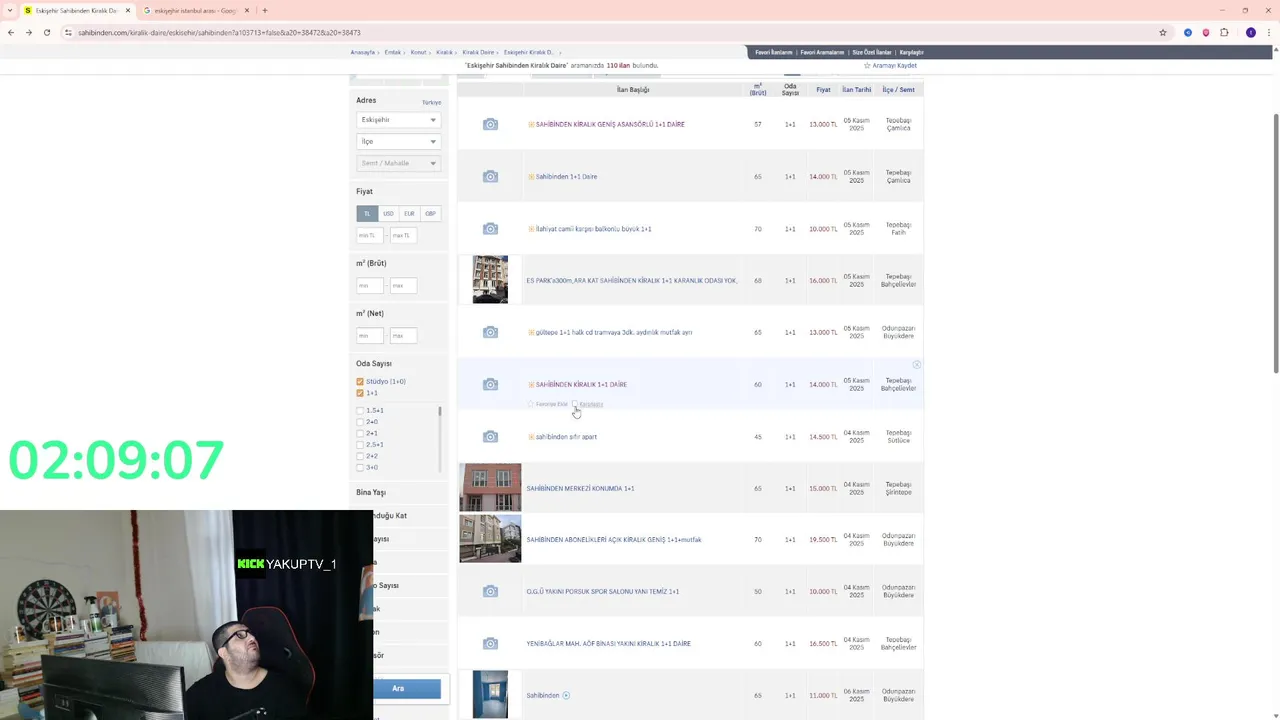The image size is (1280, 720).
Task: Click Oda Sayısı list scrollbar thumb
Action: click(440, 411)
